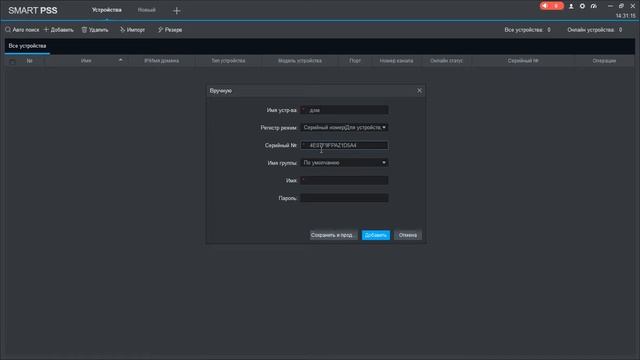Select the Все устройства tab
Viewport: 640px width, 360px height.
coord(27,46)
